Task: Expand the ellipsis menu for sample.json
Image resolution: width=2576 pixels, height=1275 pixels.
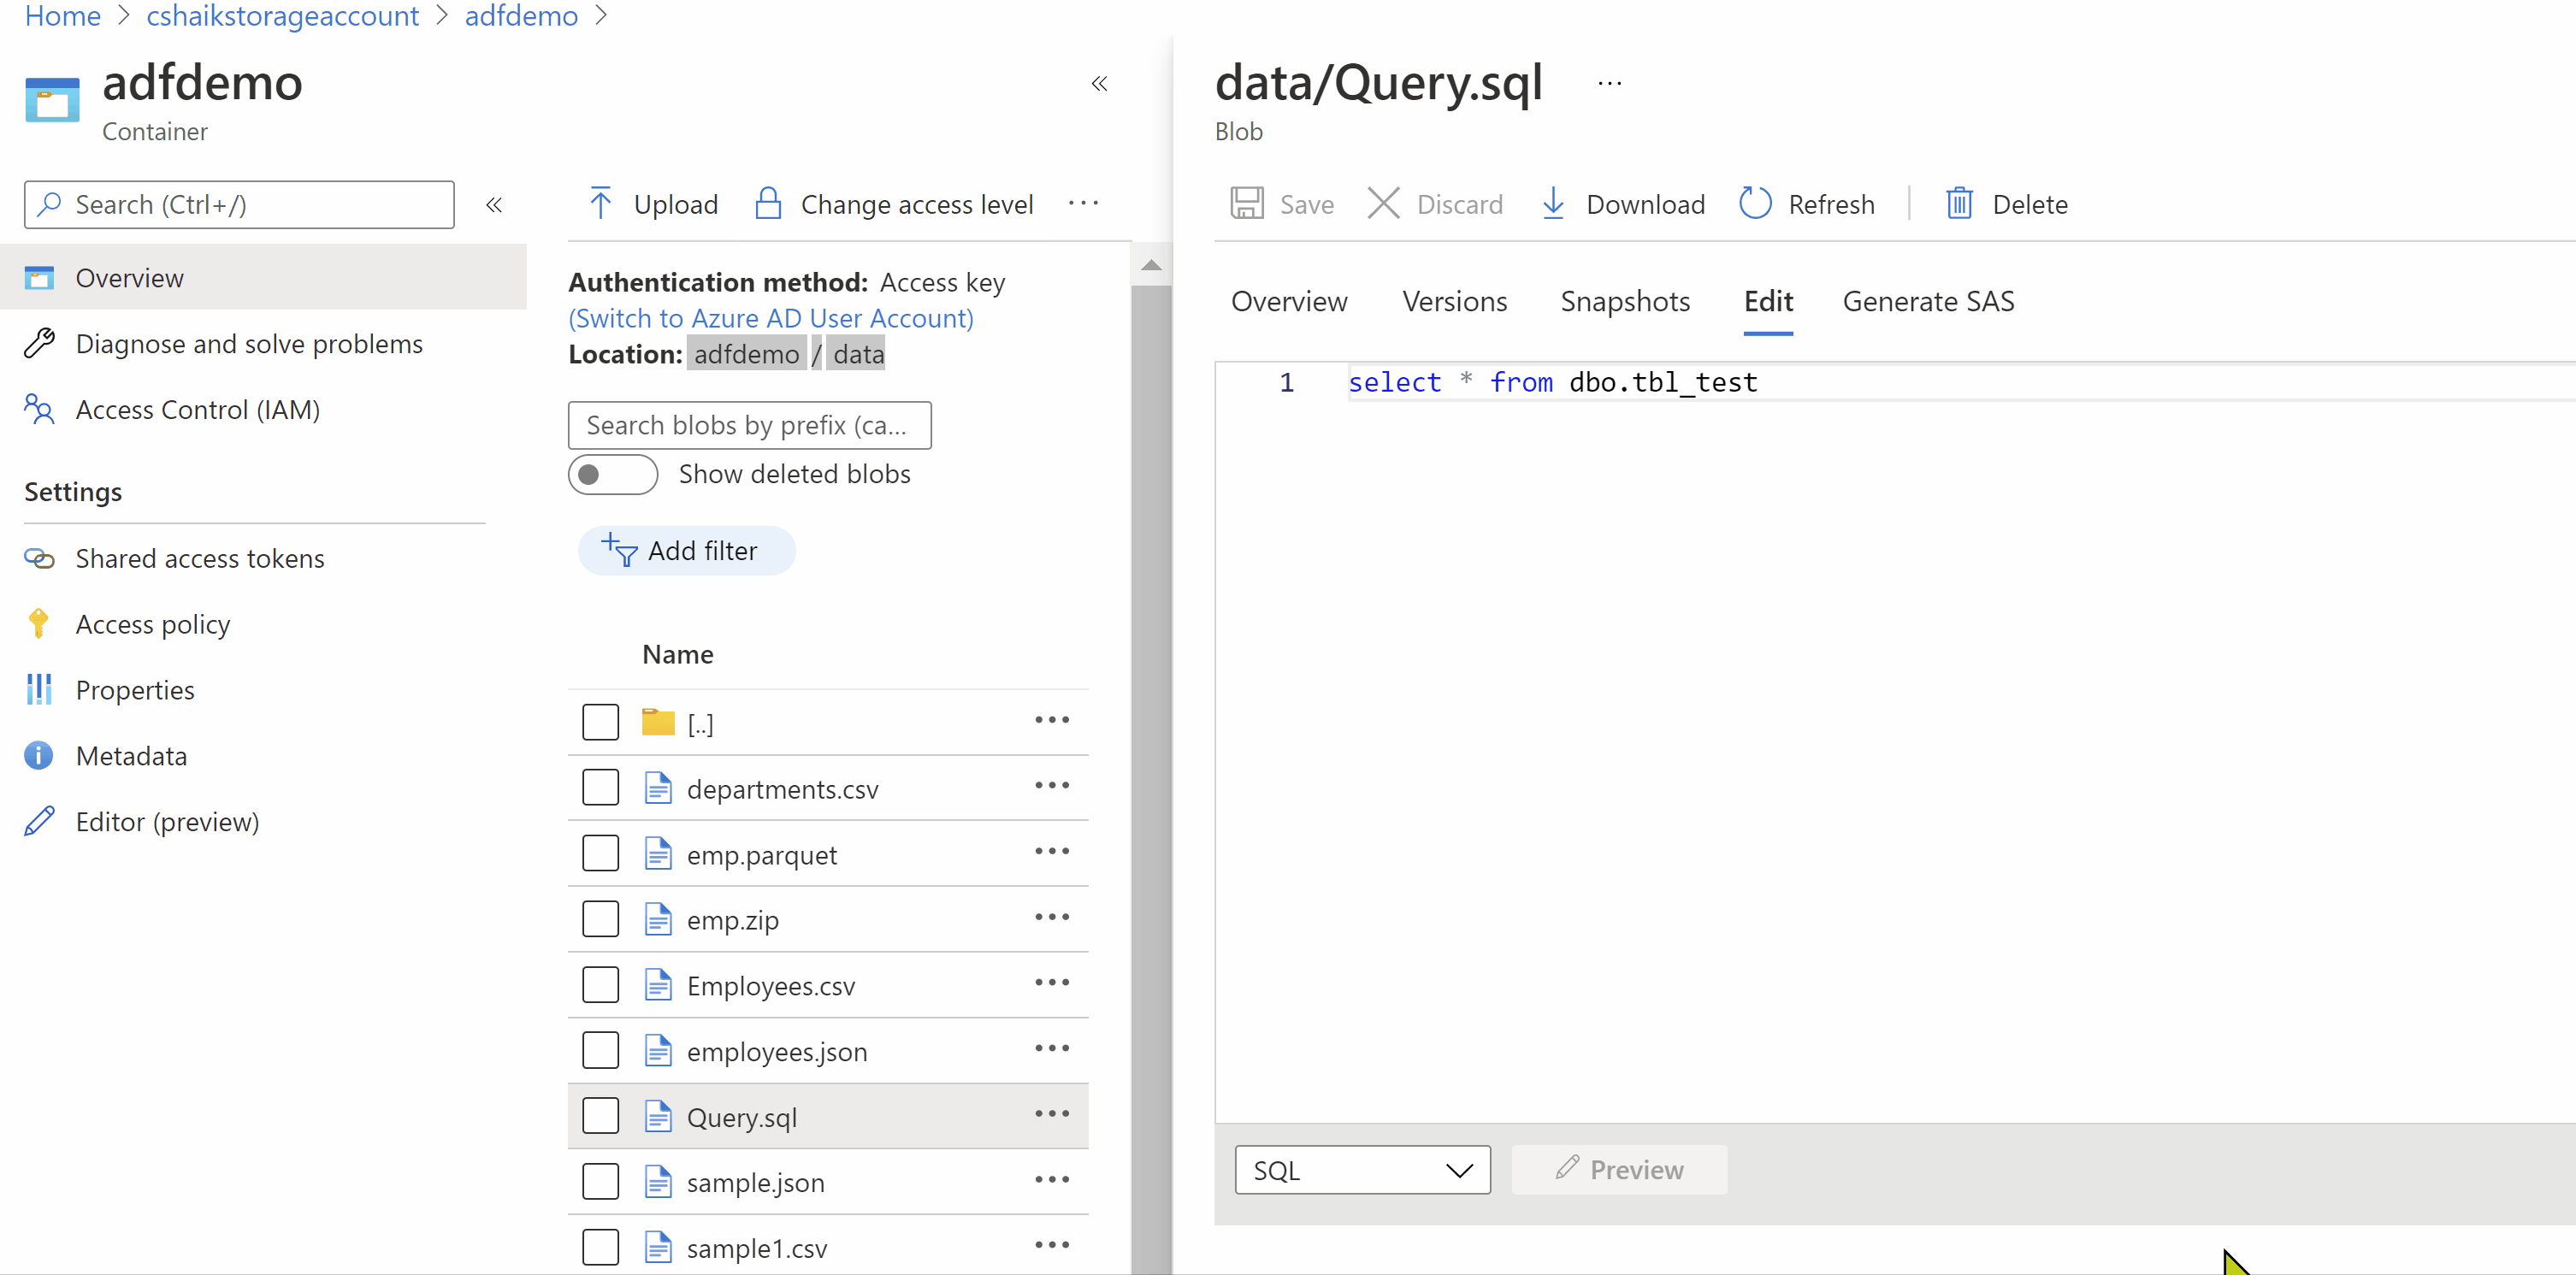Action: point(1053,1183)
